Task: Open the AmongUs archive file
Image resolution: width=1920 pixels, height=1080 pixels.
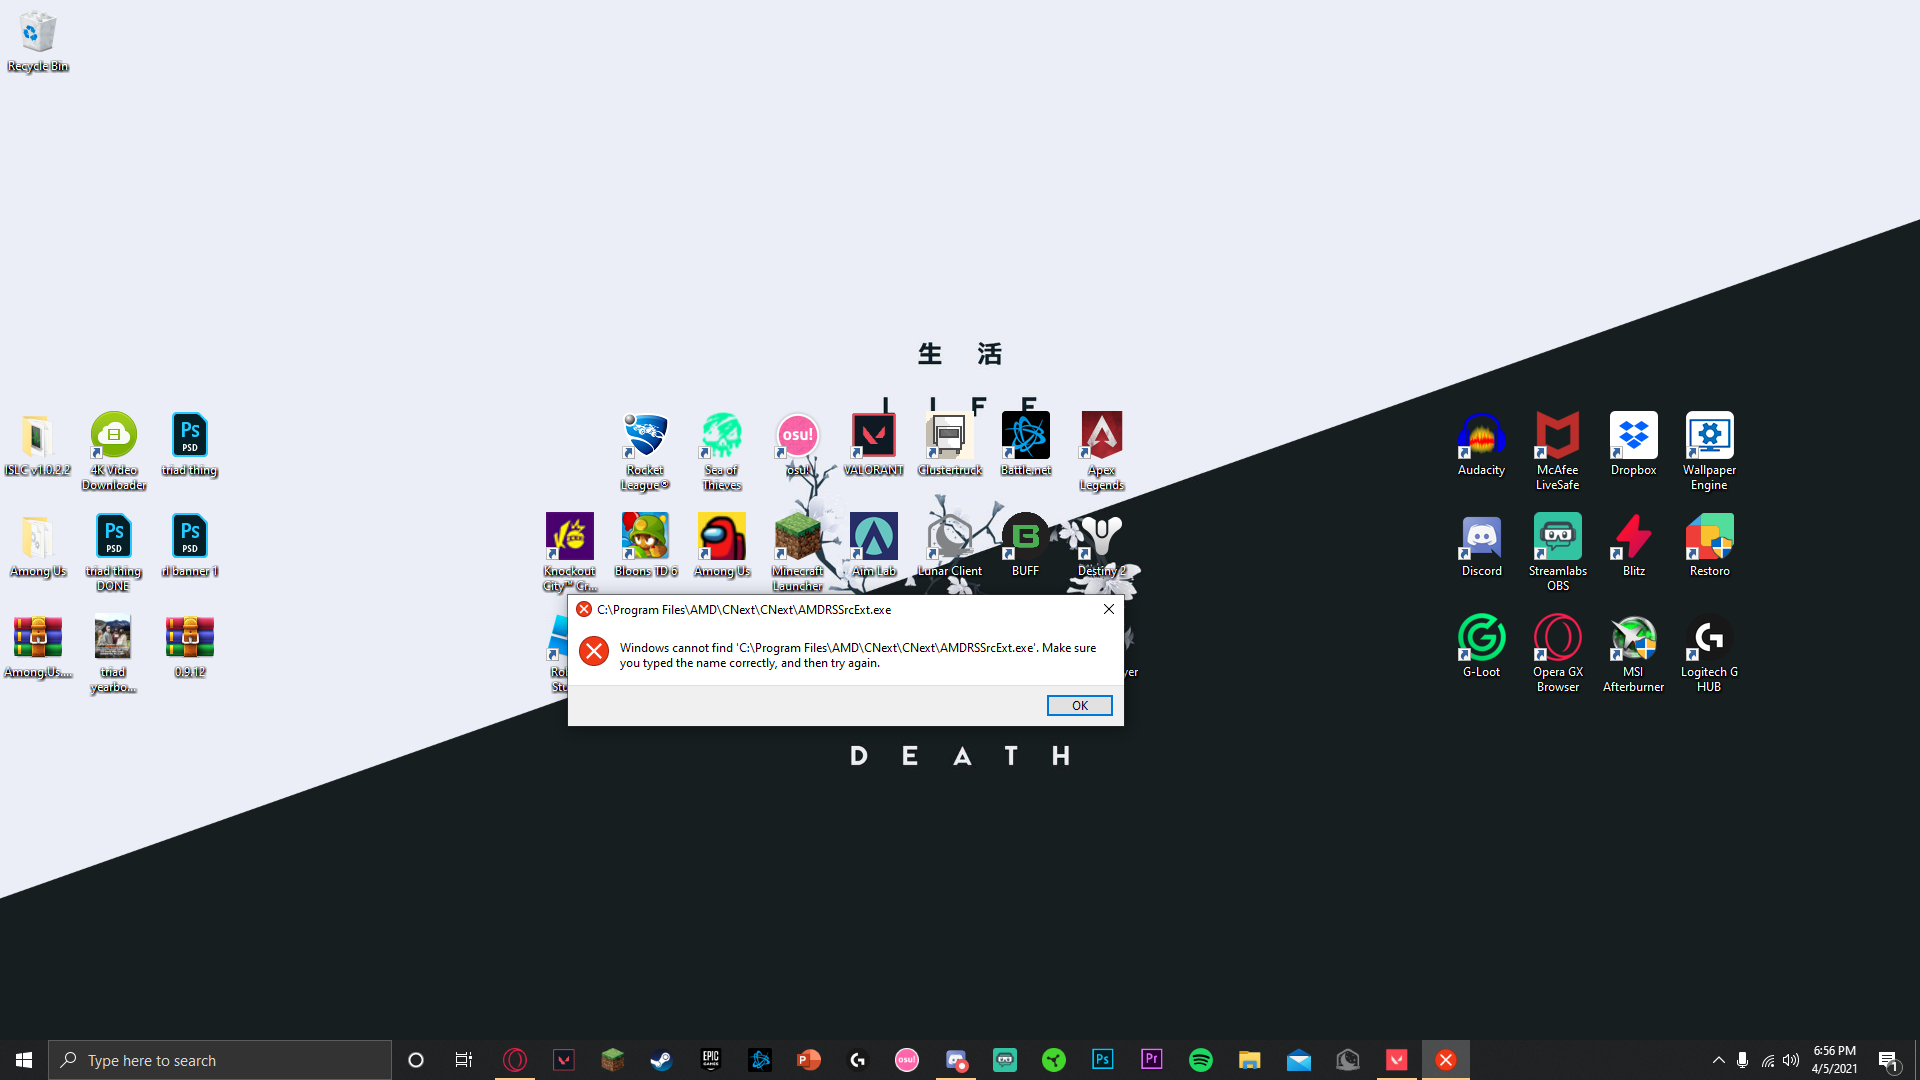Action: 38,647
